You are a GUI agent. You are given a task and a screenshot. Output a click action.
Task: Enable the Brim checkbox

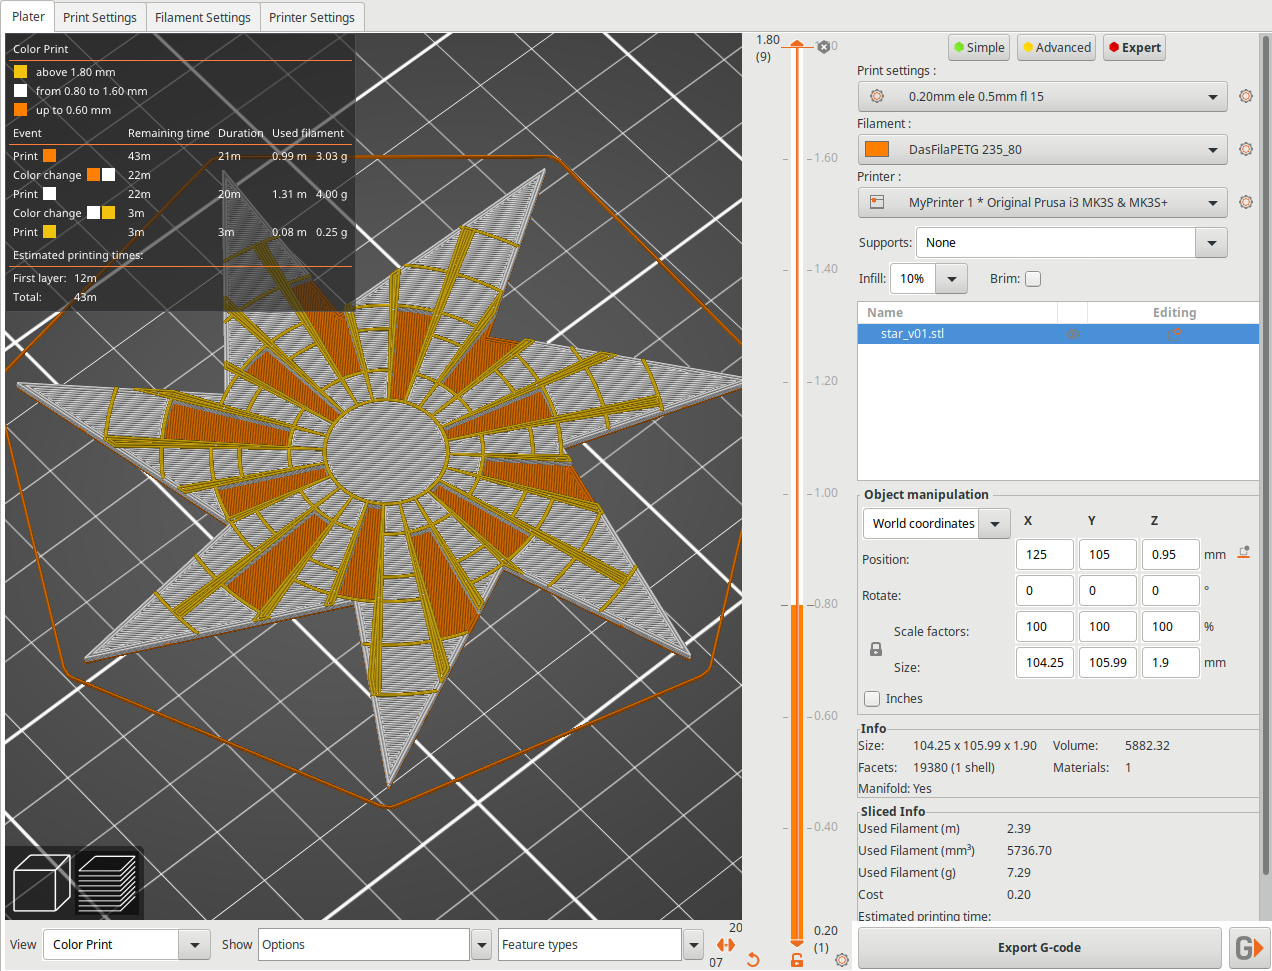point(1033,279)
